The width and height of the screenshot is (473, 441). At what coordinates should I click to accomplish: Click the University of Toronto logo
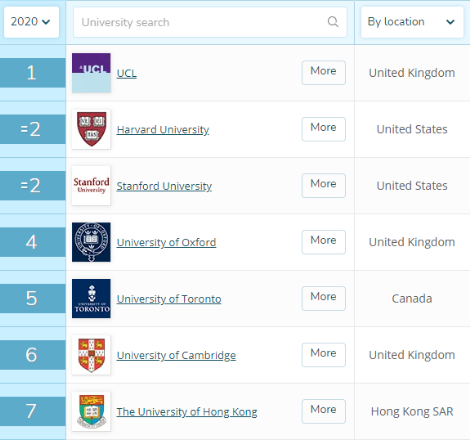coord(91,298)
